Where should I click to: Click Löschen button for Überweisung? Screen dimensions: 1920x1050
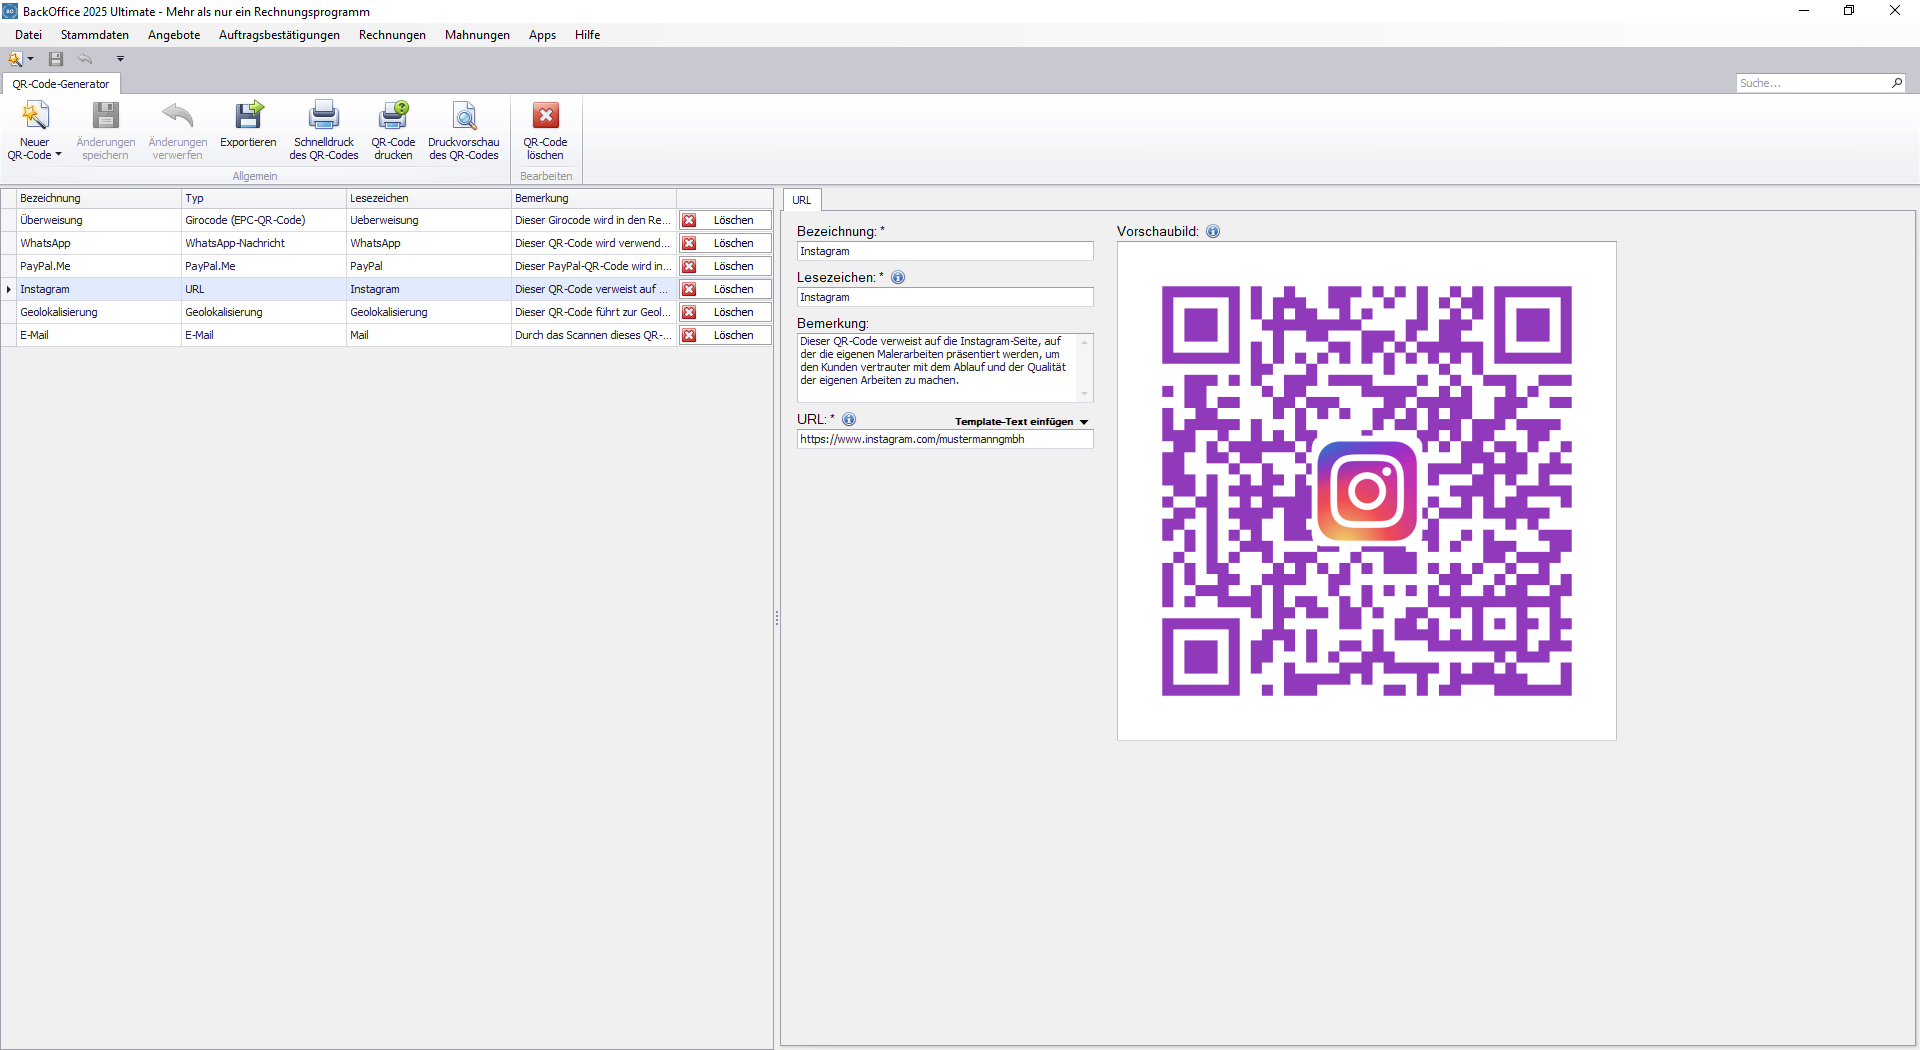[725, 220]
